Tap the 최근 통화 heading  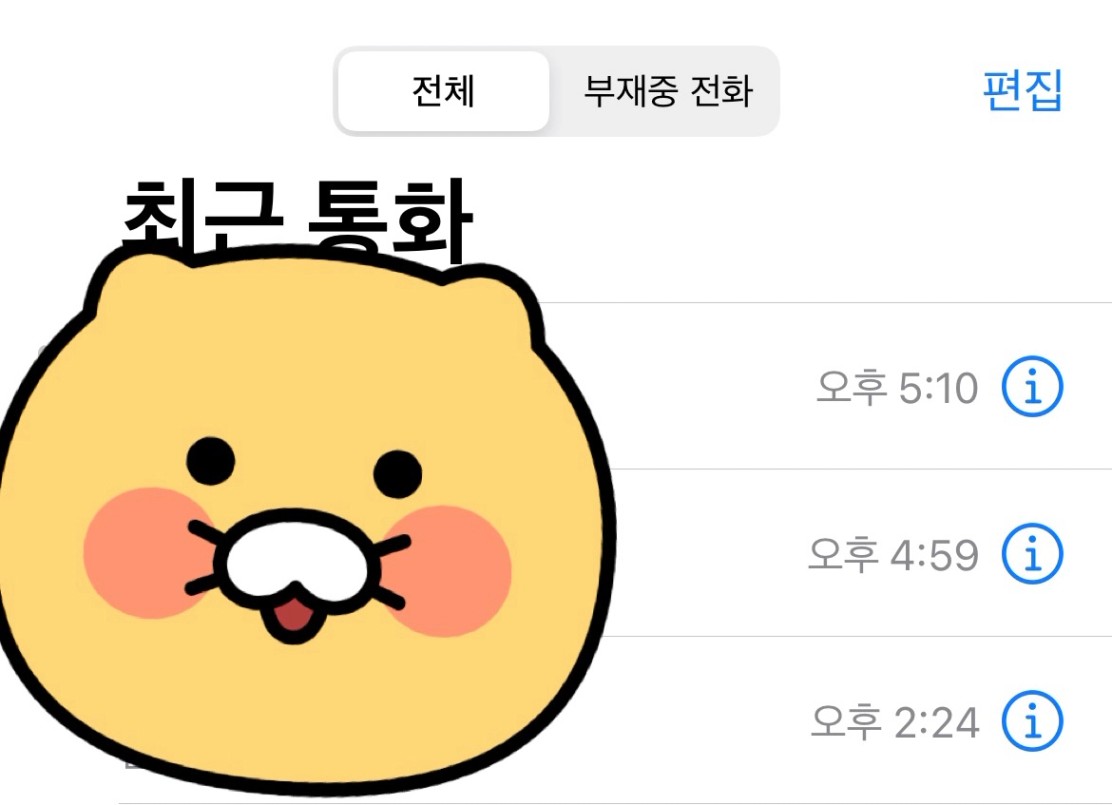pos(298,216)
